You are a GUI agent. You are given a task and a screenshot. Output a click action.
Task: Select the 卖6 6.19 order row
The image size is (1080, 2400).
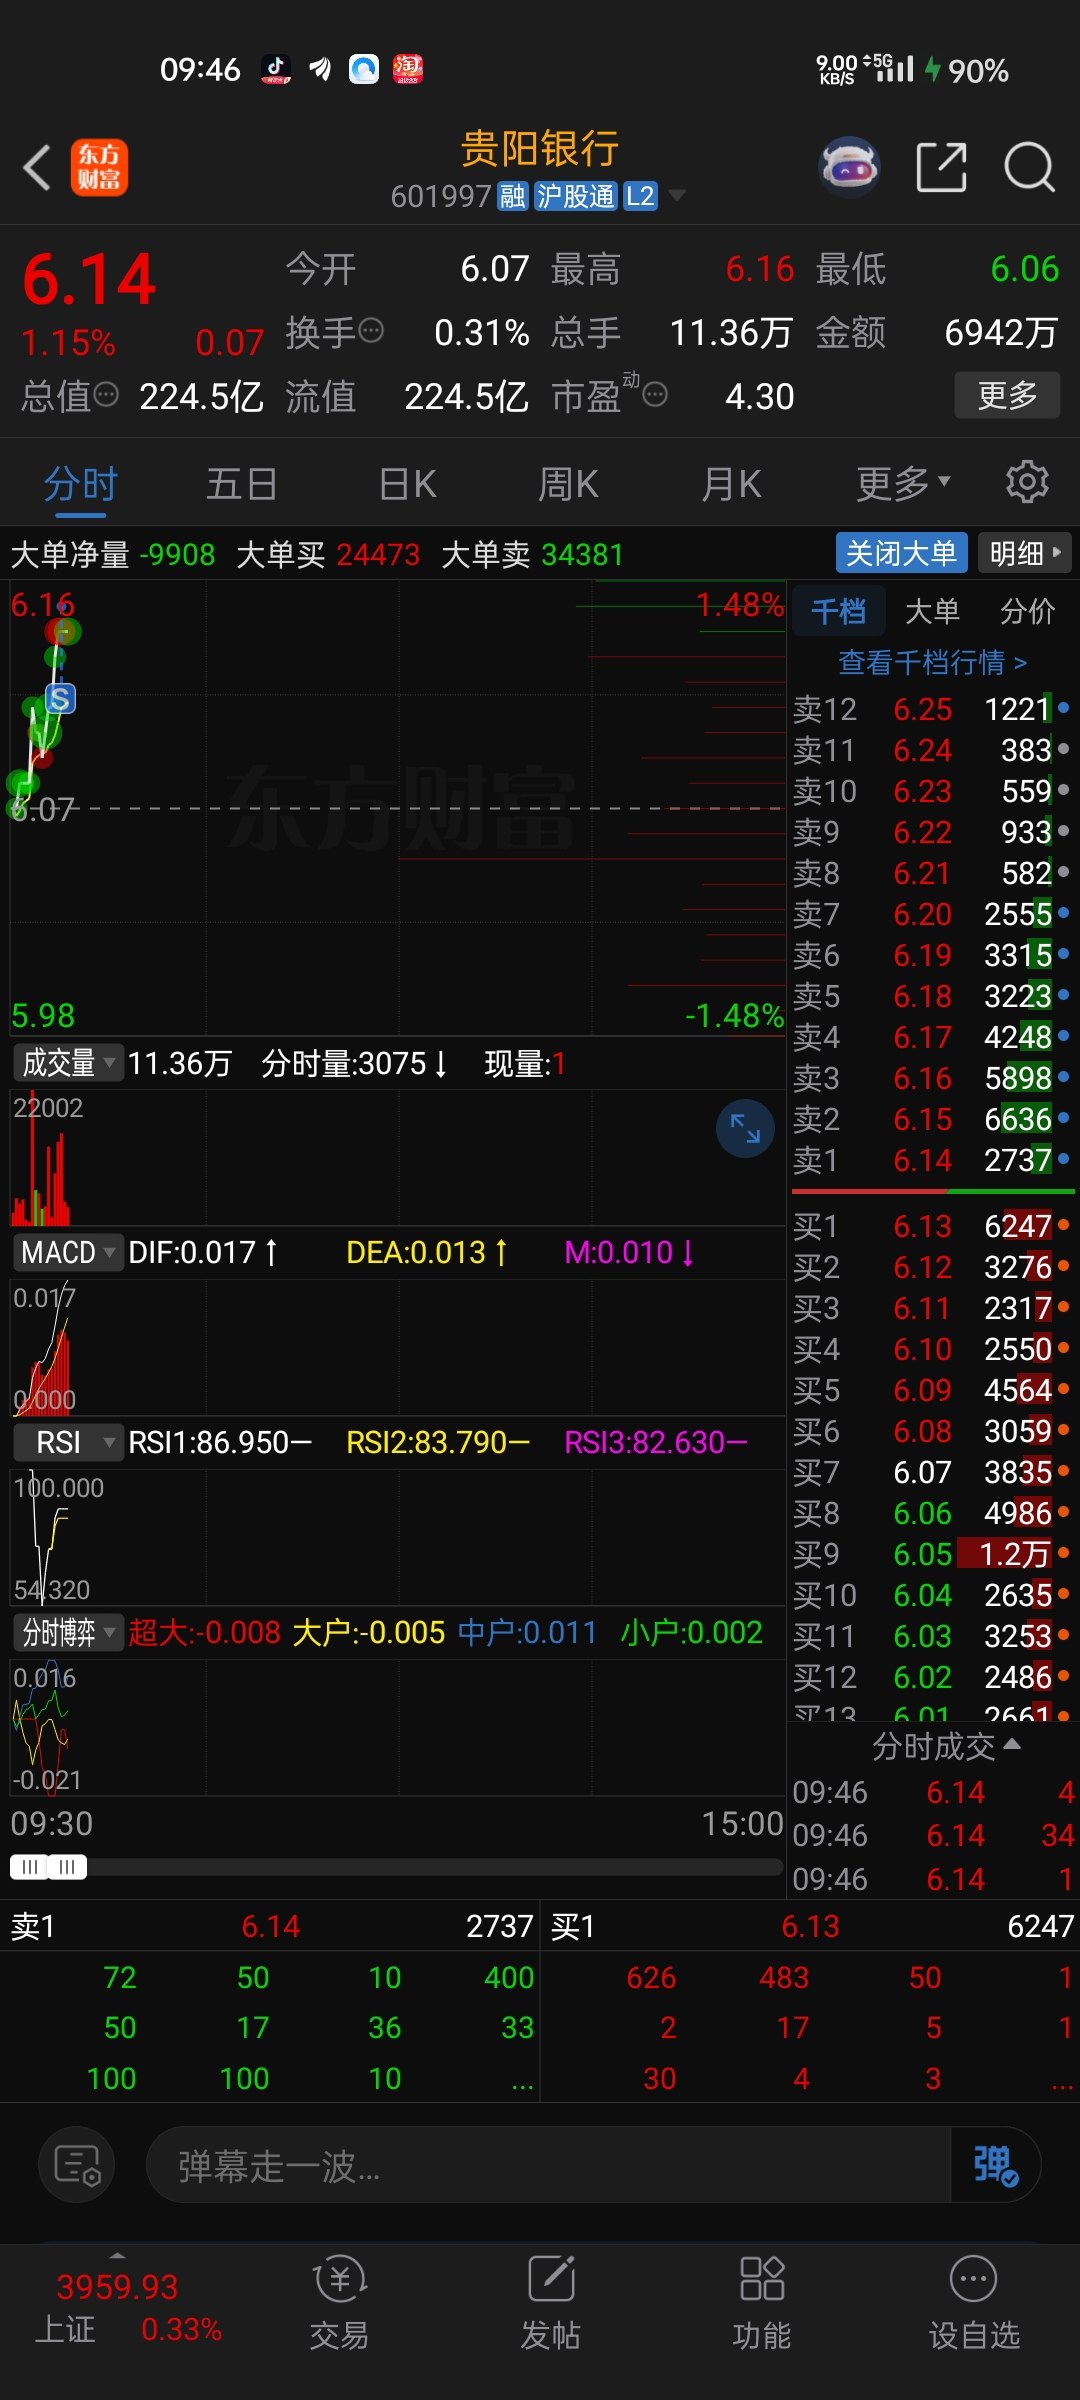[x=932, y=955]
